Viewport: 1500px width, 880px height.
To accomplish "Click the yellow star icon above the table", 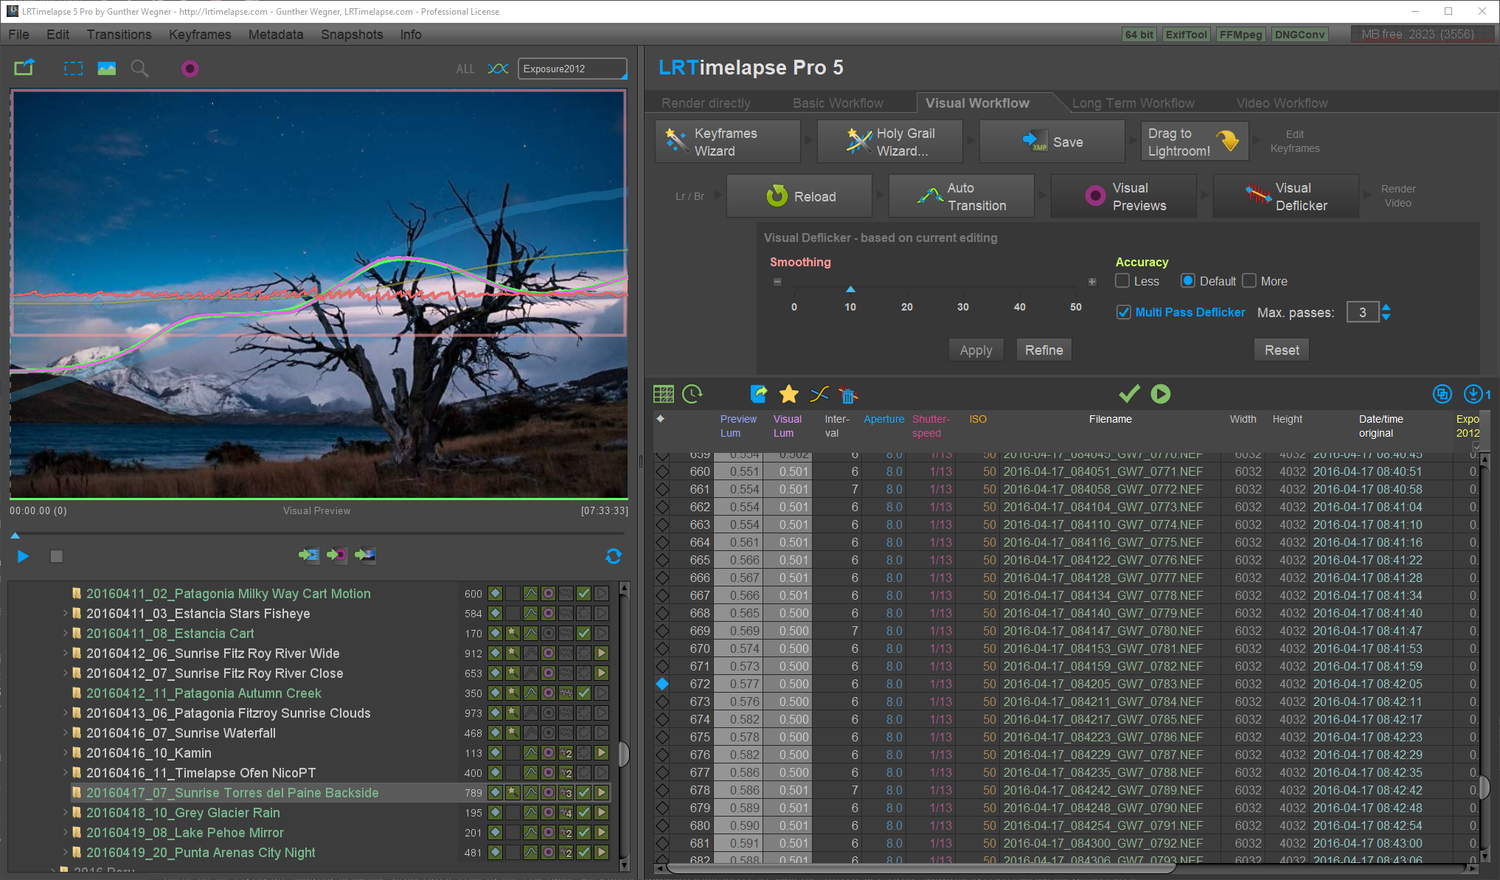I will [789, 394].
